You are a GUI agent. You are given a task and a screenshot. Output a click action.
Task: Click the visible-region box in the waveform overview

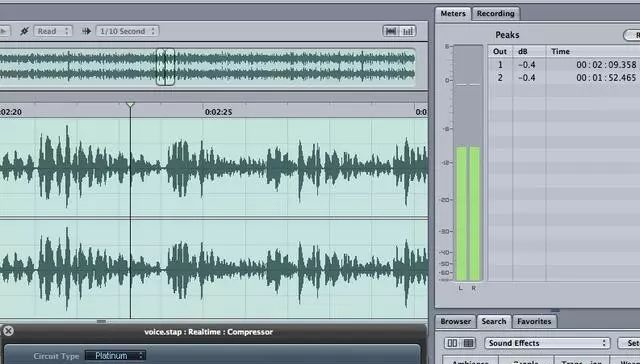165,67
